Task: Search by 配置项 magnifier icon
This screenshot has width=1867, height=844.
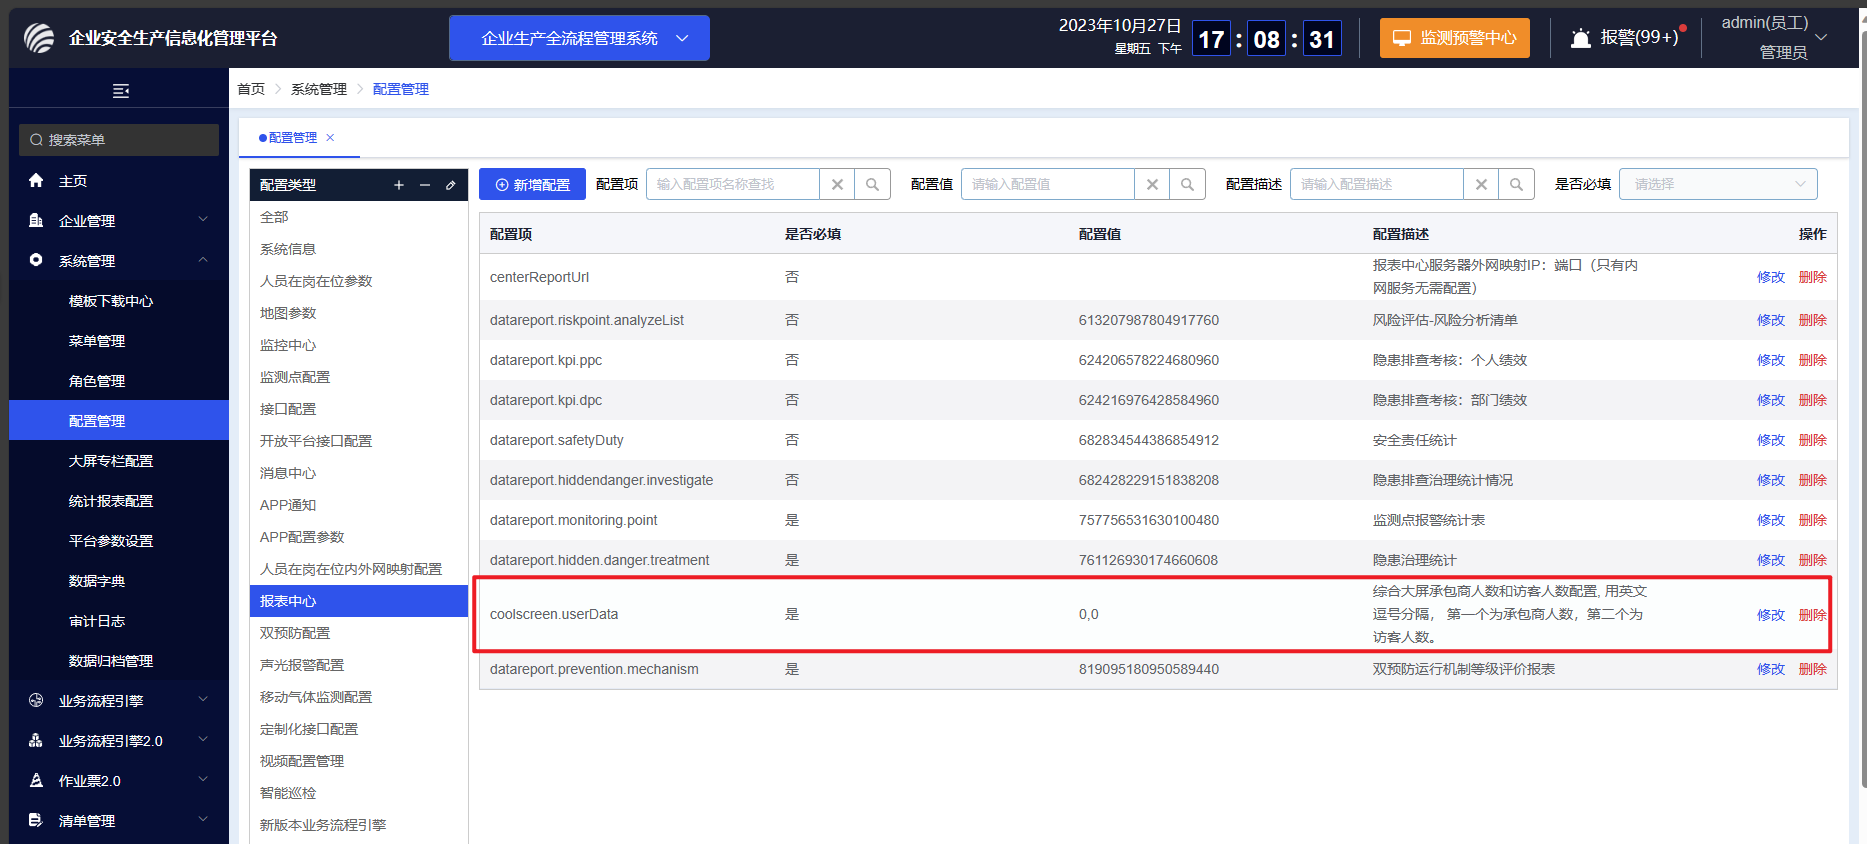Action: [872, 184]
